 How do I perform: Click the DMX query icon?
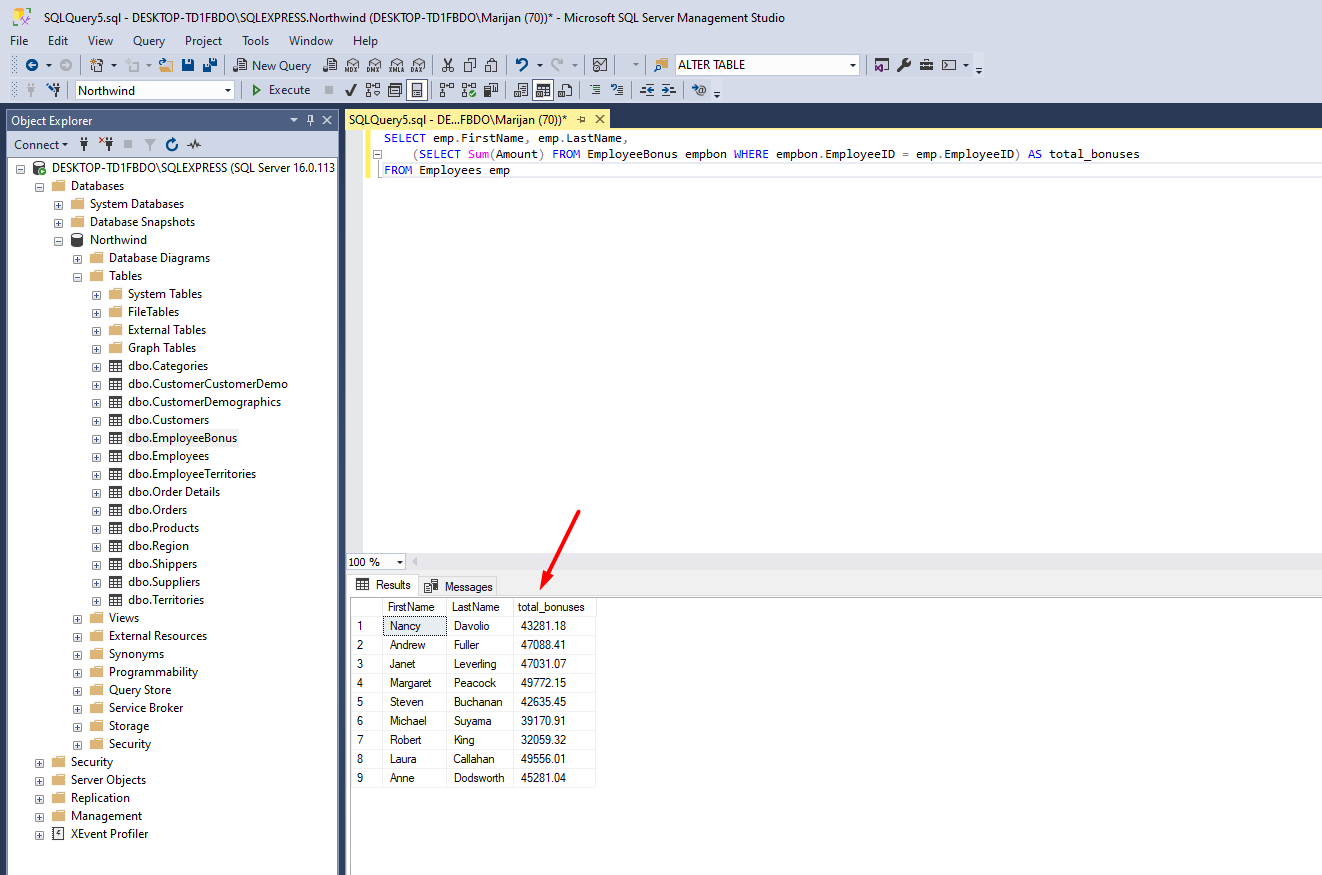point(374,65)
